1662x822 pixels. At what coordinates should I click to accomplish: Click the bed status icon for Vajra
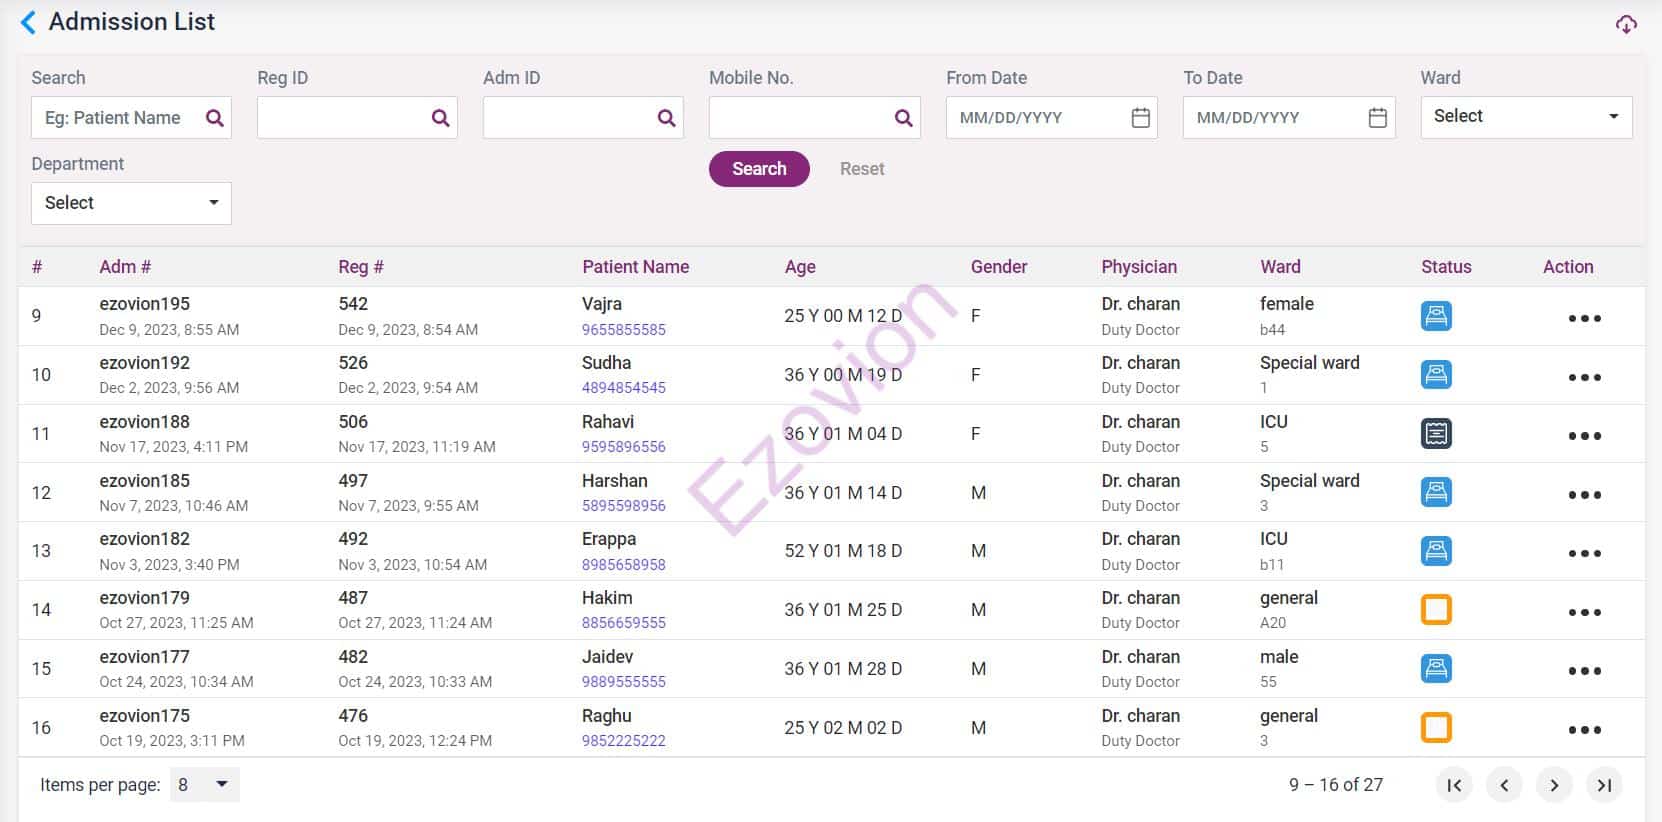[1436, 316]
